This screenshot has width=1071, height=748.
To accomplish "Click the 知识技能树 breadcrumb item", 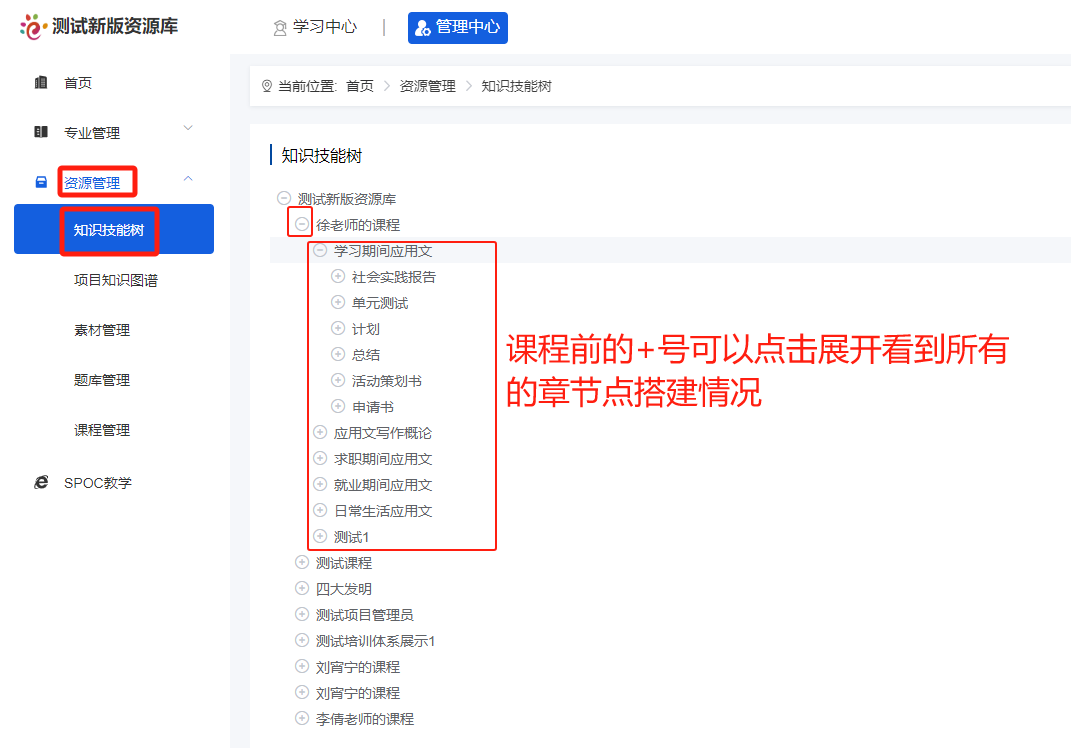I will pyautogui.click(x=516, y=86).
